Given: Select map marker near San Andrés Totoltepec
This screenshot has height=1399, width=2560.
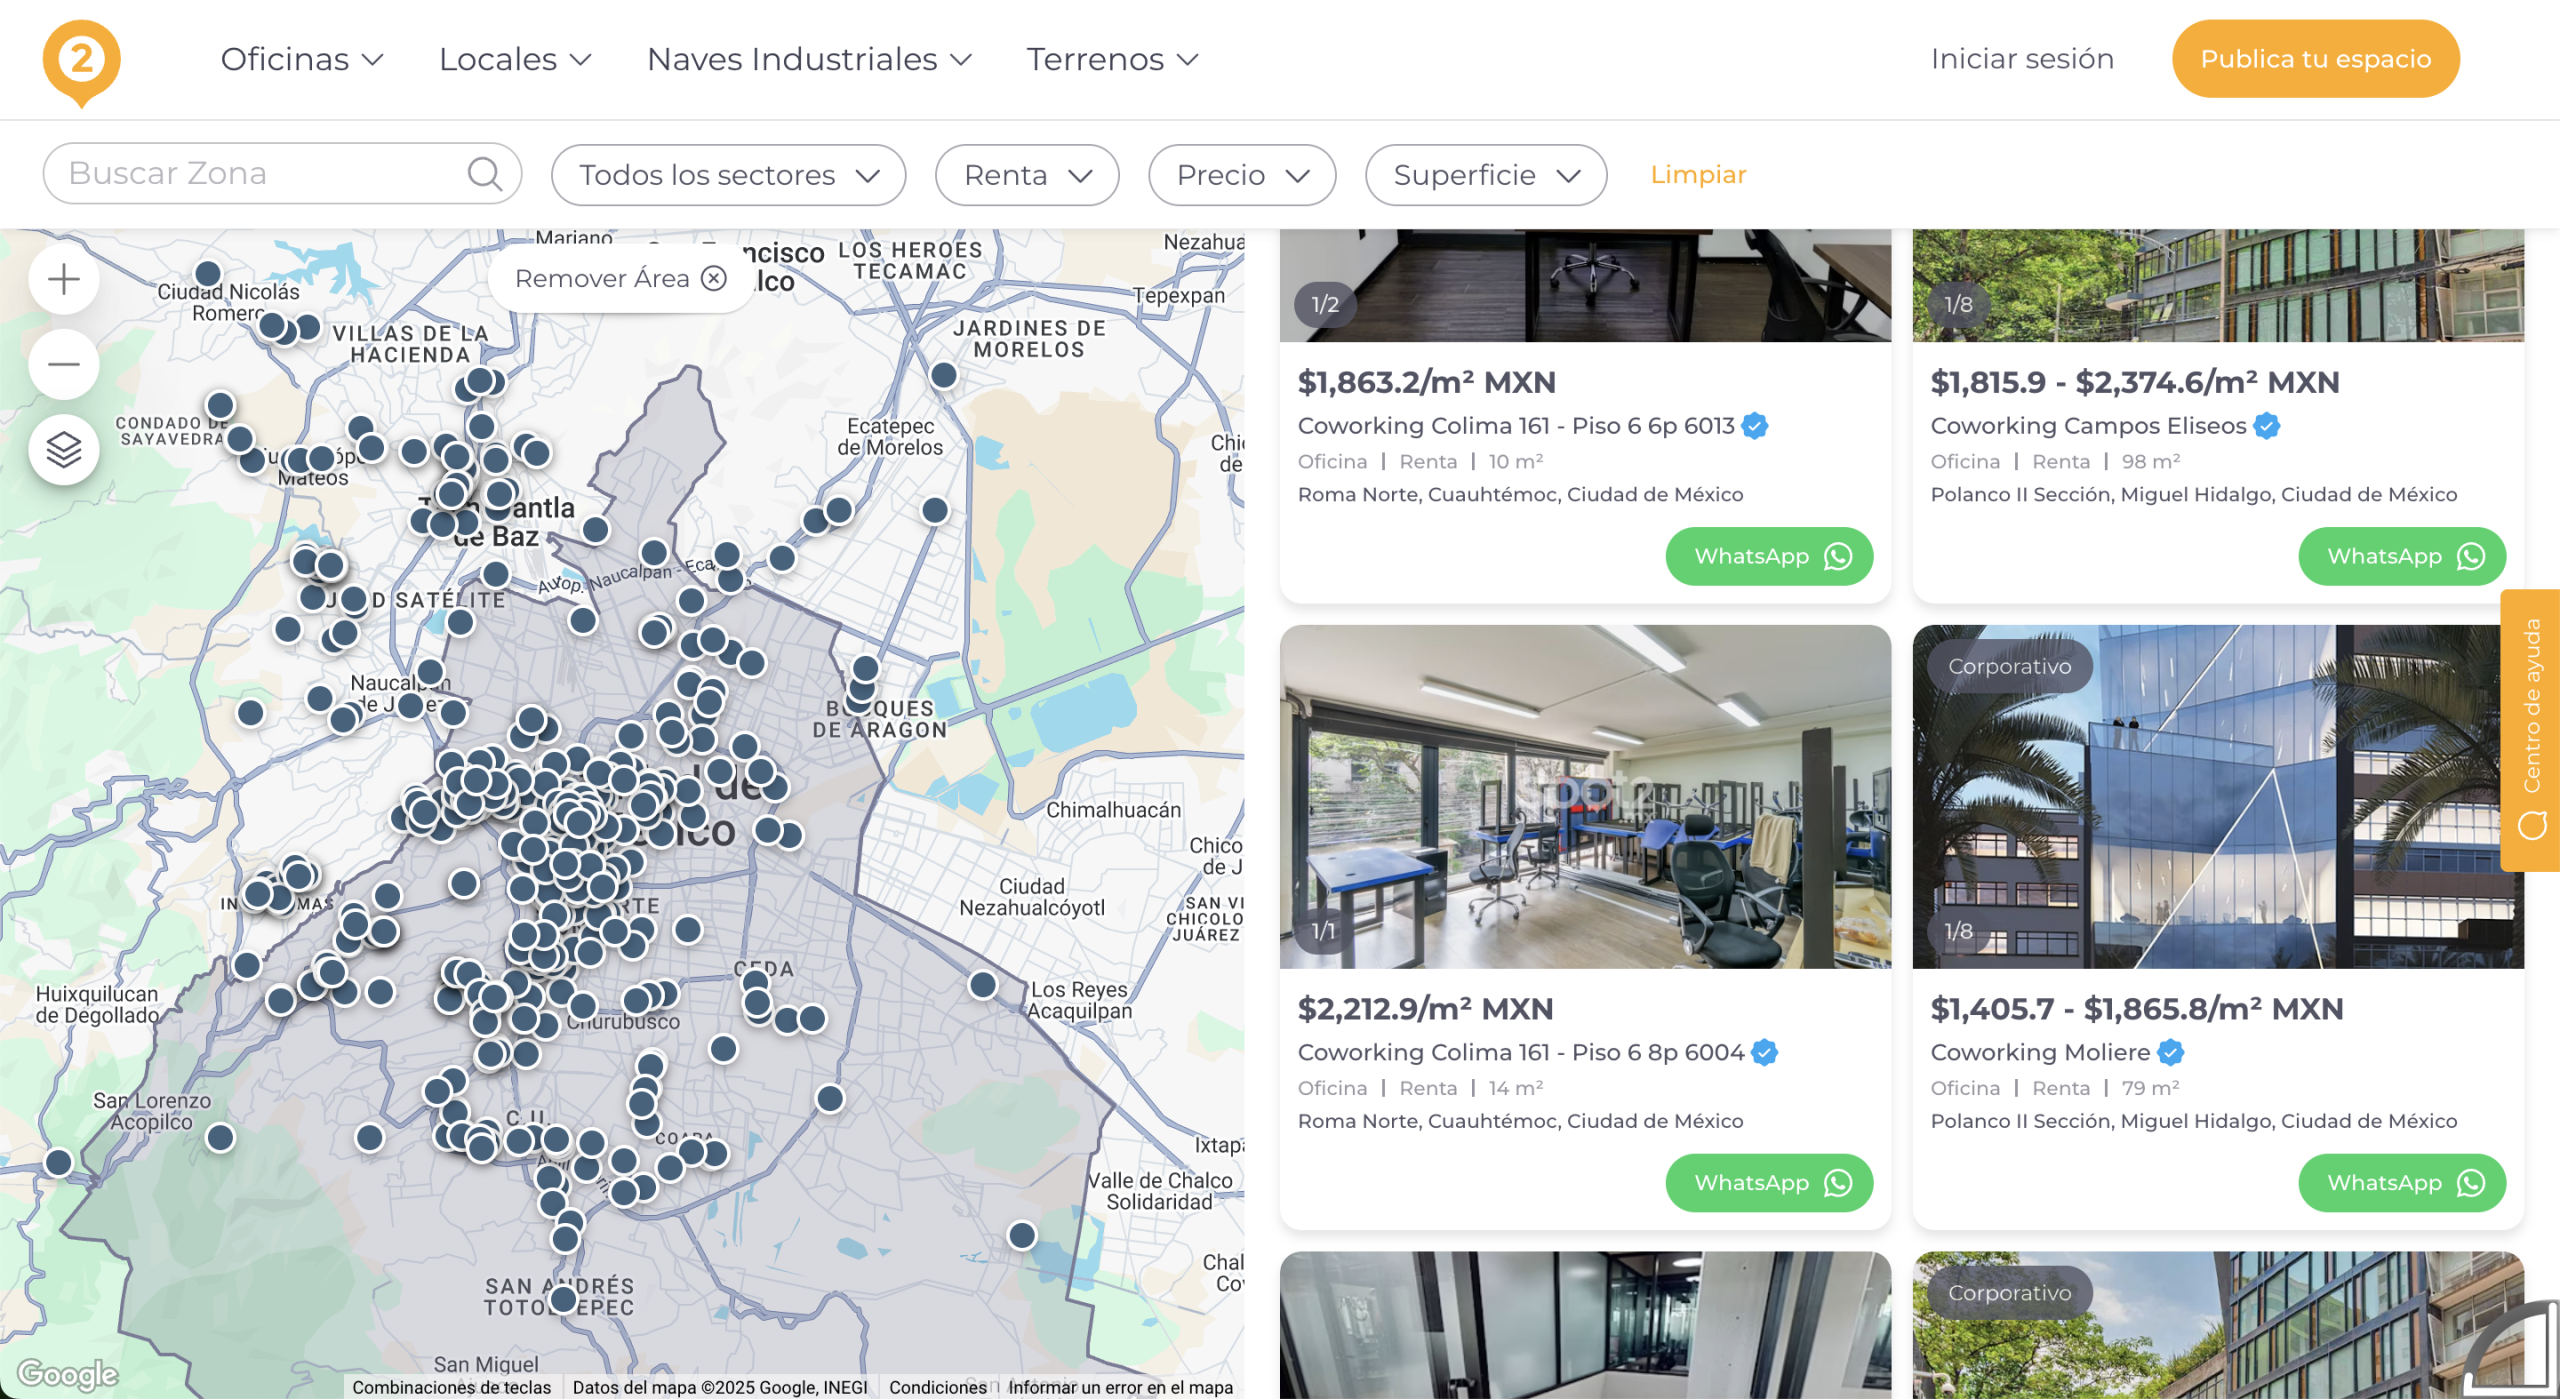Looking at the screenshot, I should (x=563, y=1300).
